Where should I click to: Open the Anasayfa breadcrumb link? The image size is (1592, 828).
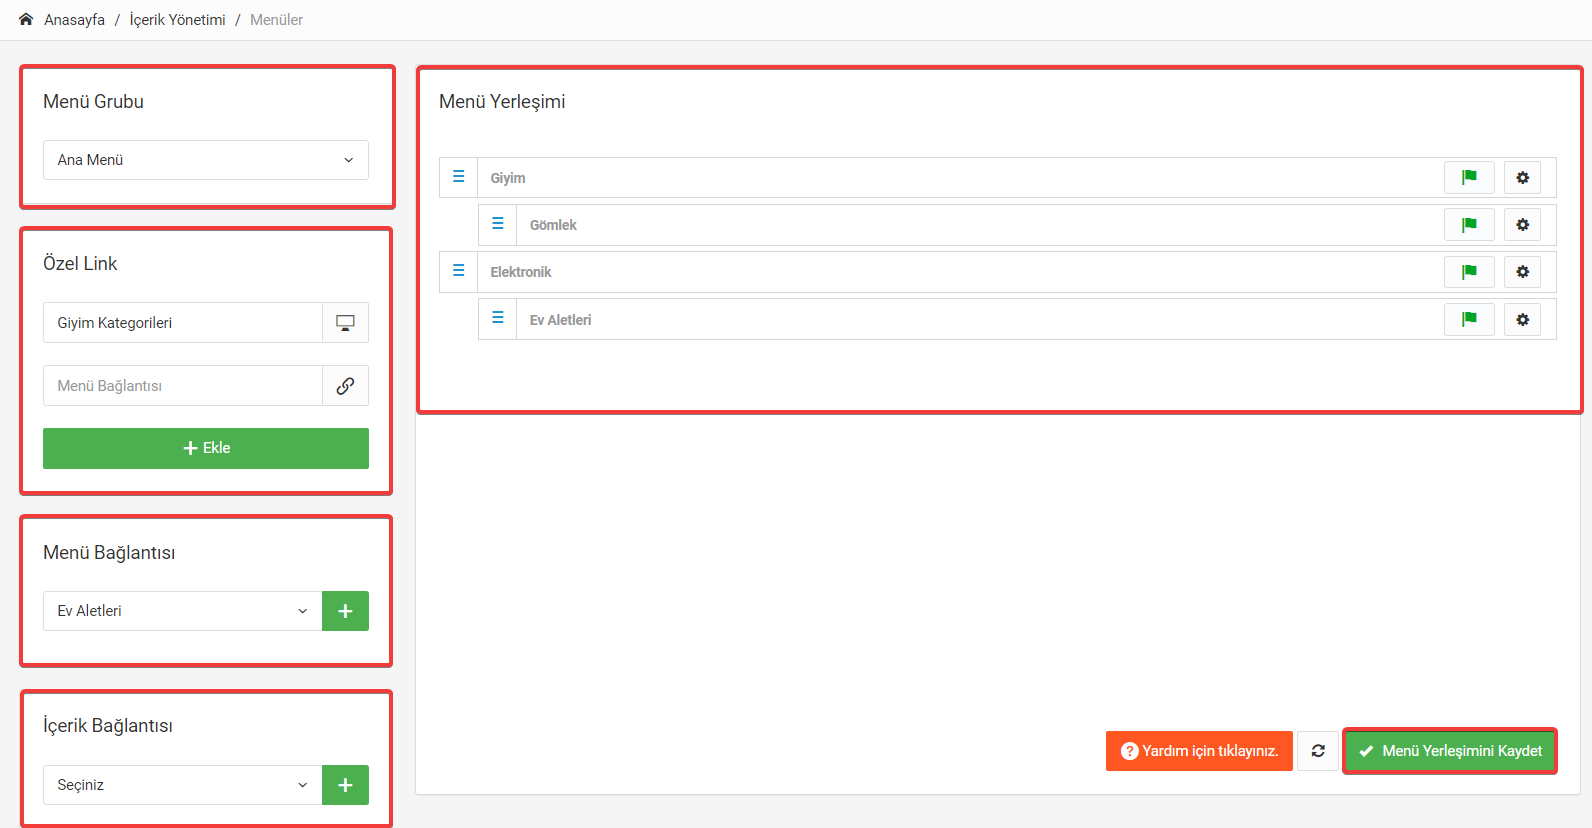(74, 20)
